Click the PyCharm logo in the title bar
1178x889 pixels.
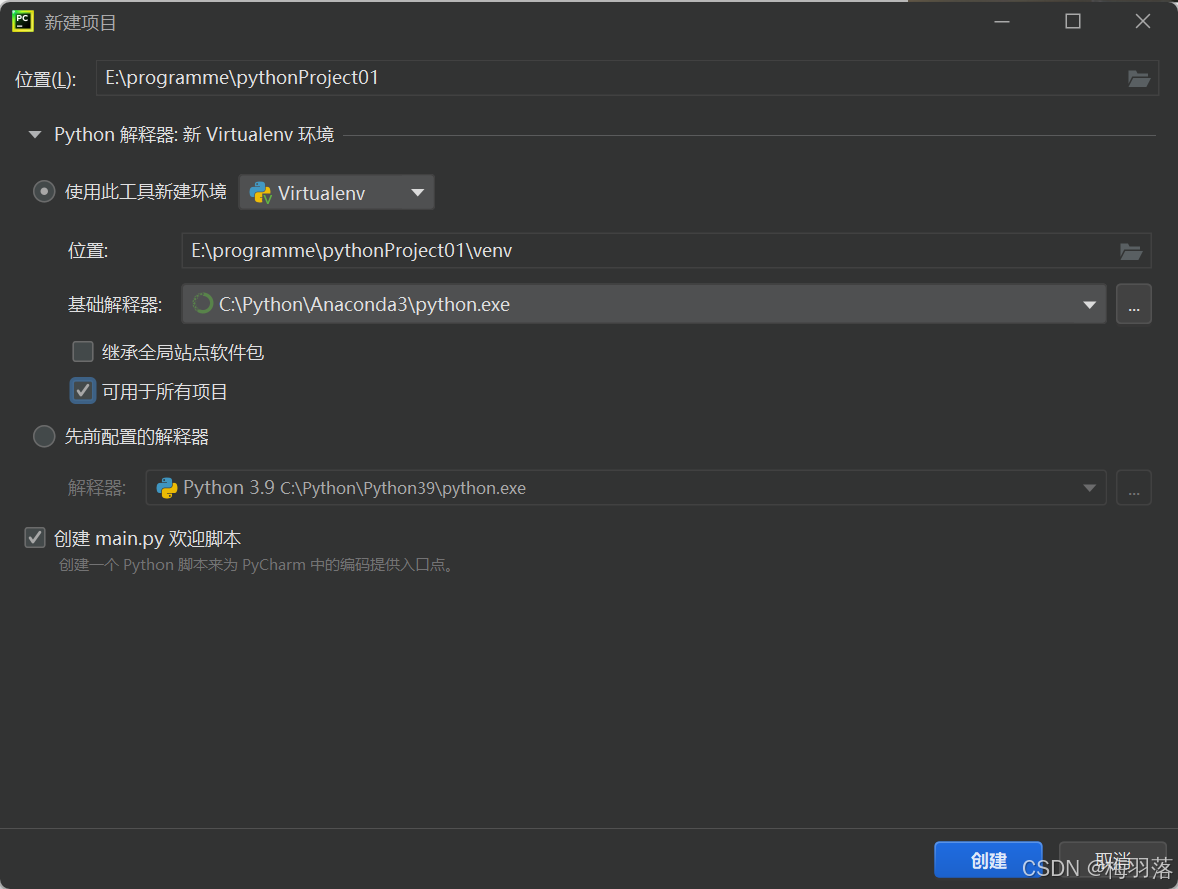pyautogui.click(x=23, y=21)
